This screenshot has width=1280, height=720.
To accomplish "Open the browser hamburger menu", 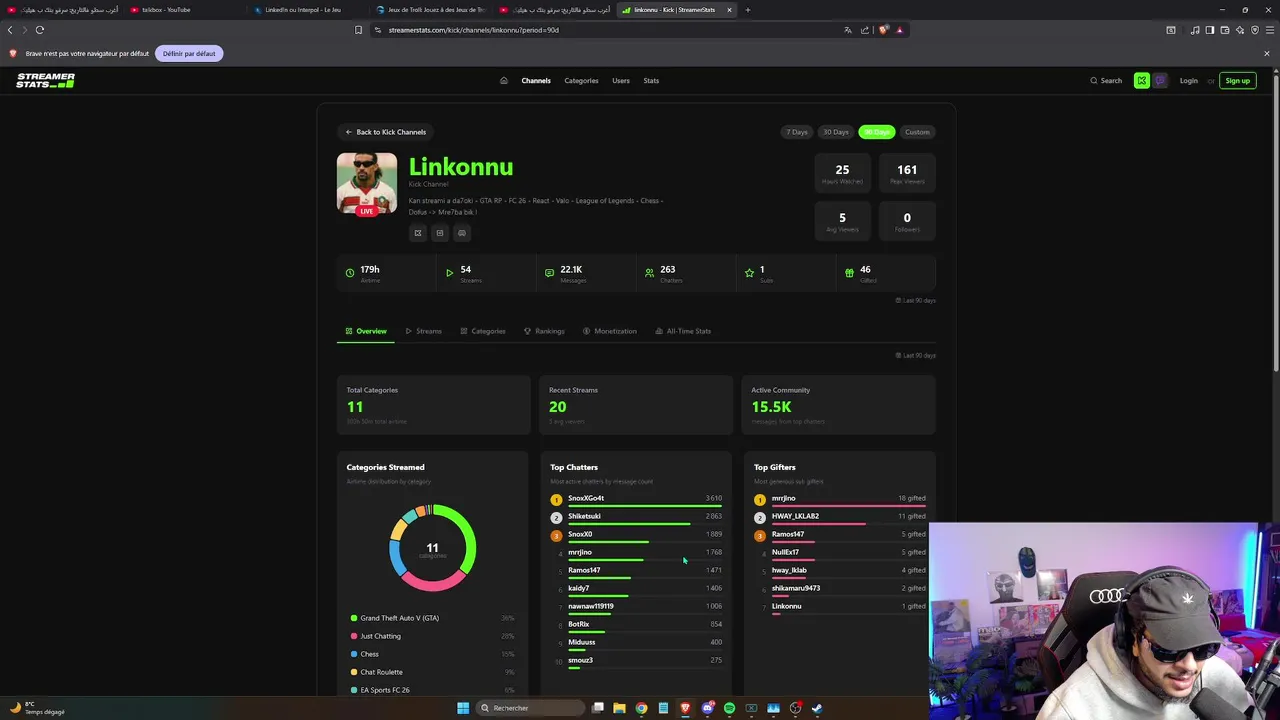I will (1269, 30).
